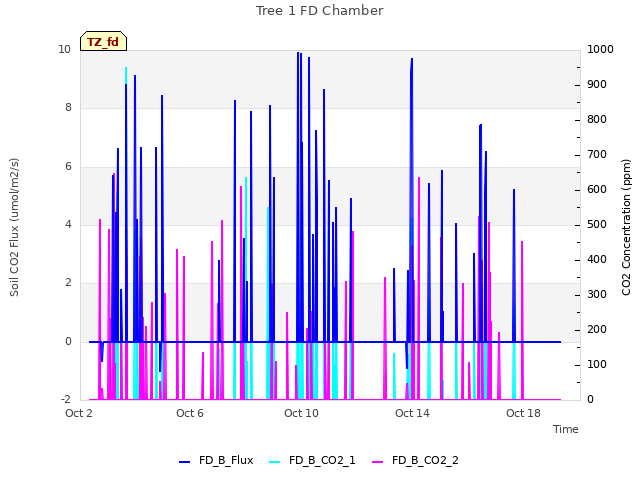Click the Oct 14 x-axis tick label
The height and width of the screenshot is (480, 640).
coord(412,413)
